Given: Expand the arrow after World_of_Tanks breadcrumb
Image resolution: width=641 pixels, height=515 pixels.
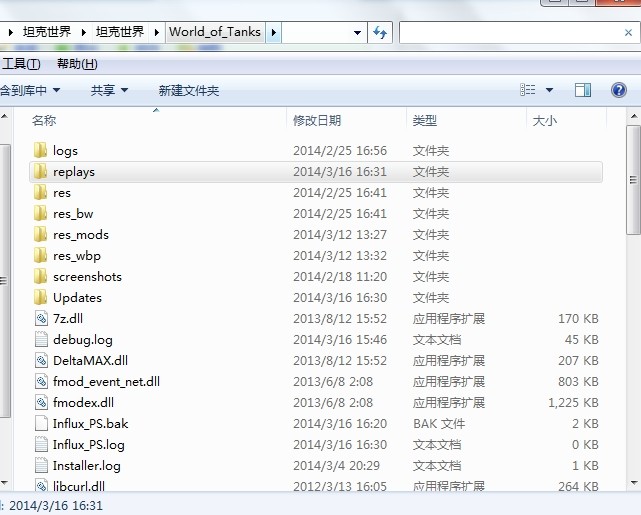Looking at the screenshot, I should click(274, 32).
